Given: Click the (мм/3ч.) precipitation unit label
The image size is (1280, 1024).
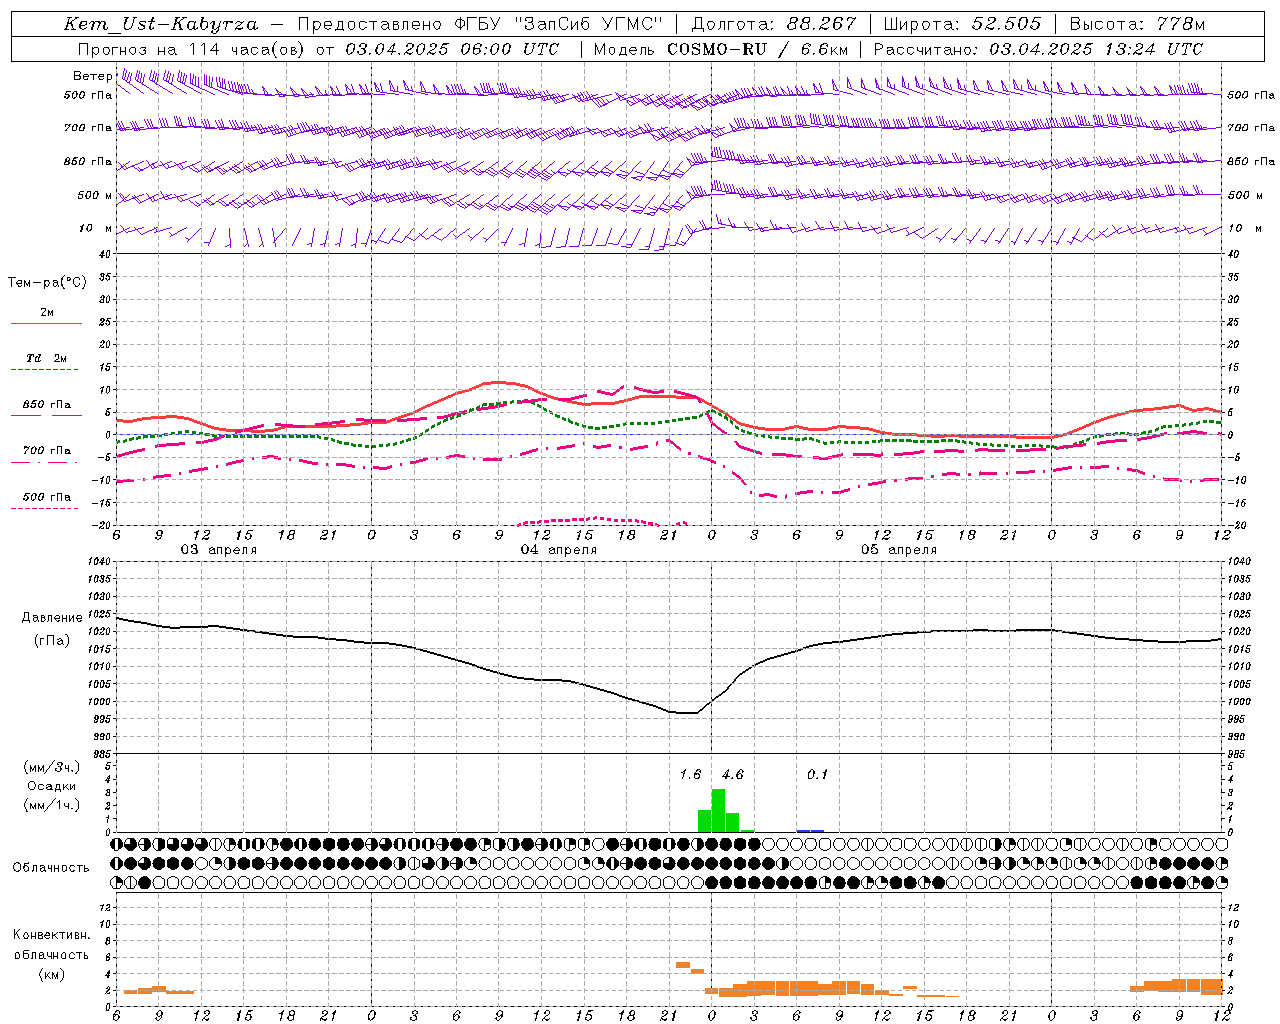Looking at the screenshot, I should coord(51,767).
